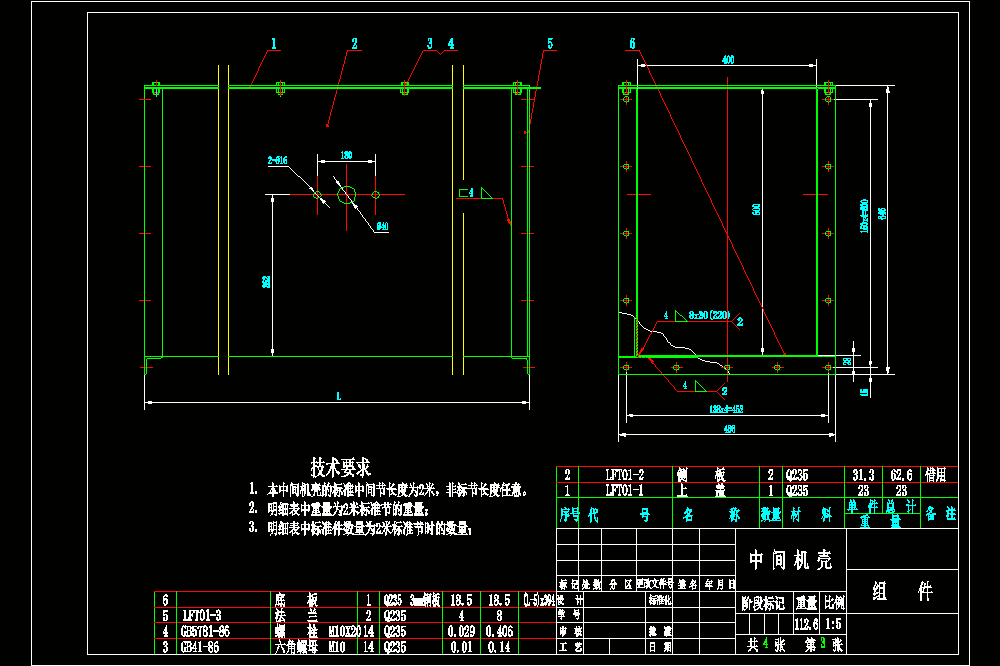Click part callout number 5 above the drawing
This screenshot has width=1000, height=666.
550,43
